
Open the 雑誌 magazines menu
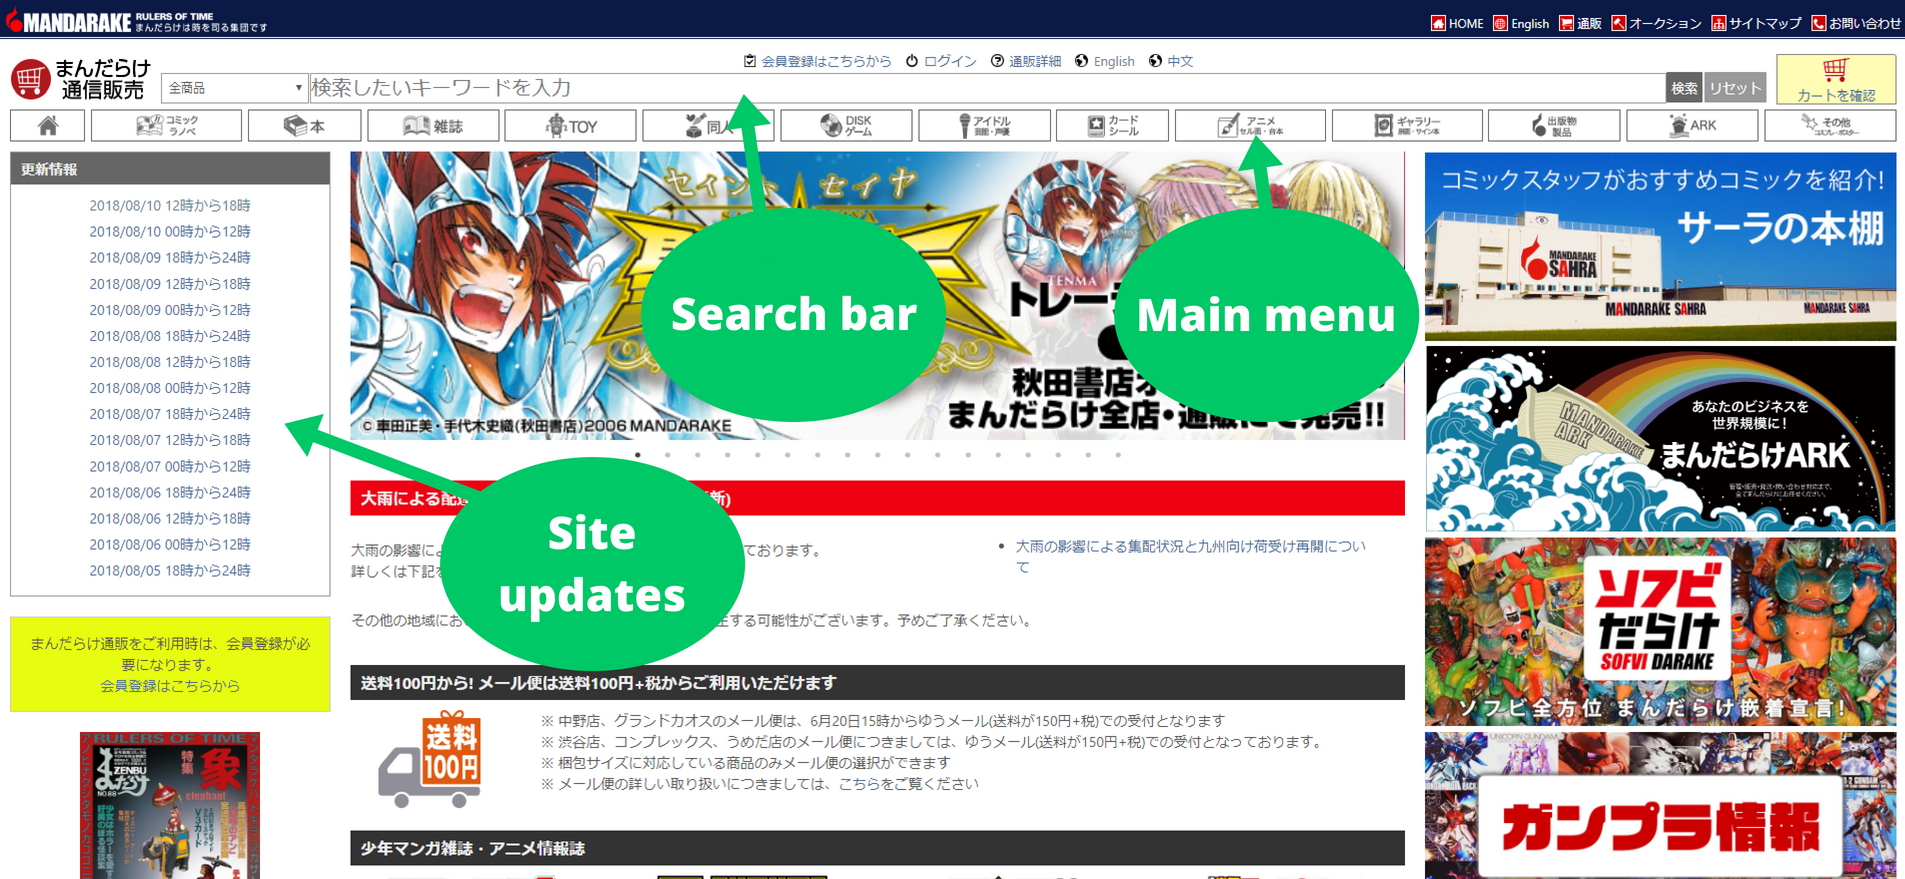tap(432, 126)
